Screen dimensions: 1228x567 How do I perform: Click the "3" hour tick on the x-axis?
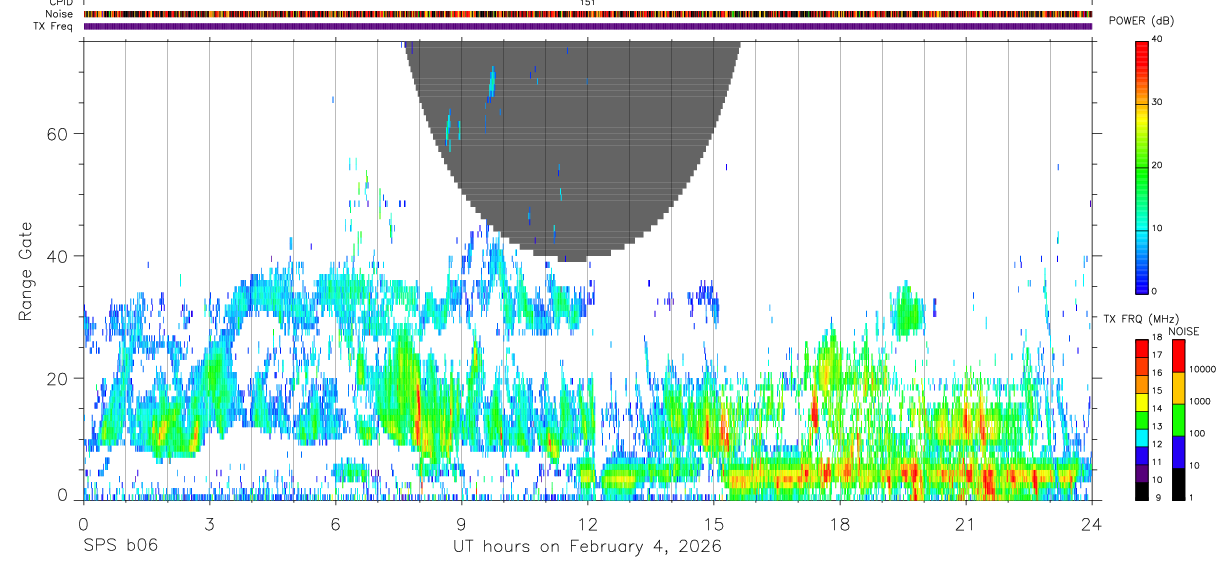pos(209,523)
